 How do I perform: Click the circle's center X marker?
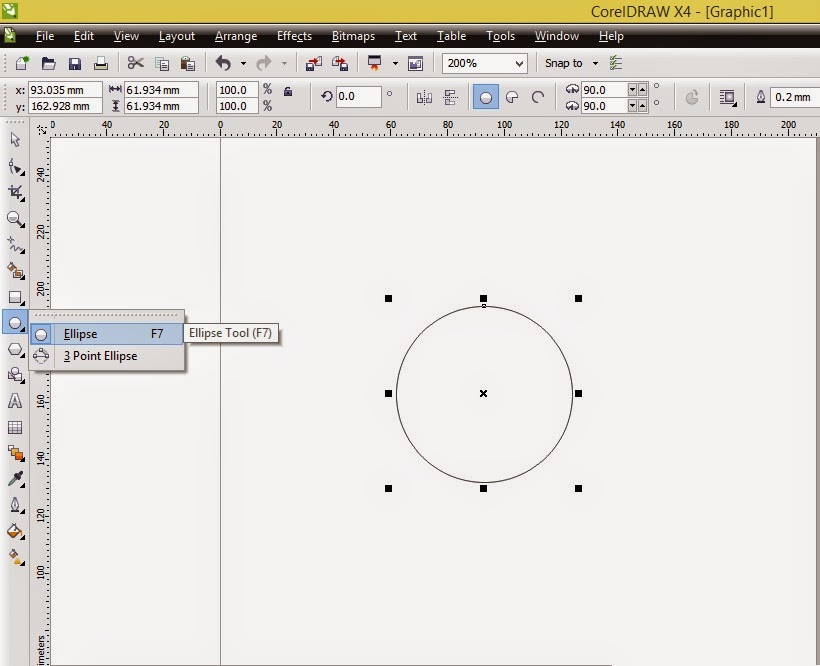pyautogui.click(x=483, y=393)
